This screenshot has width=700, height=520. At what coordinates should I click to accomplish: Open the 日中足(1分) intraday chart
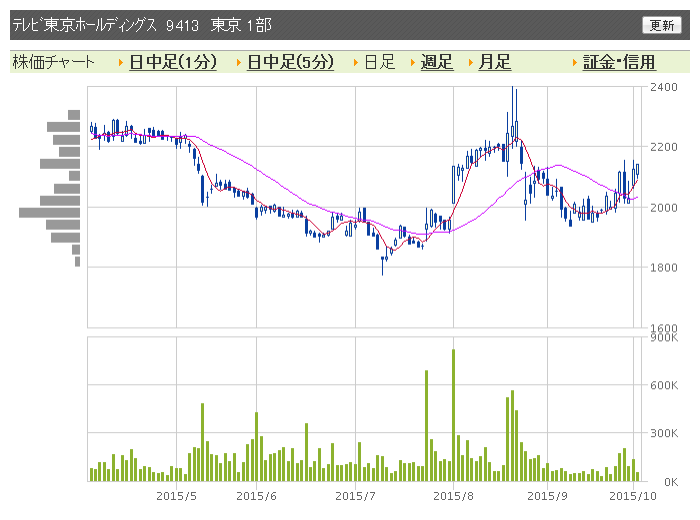click(173, 62)
